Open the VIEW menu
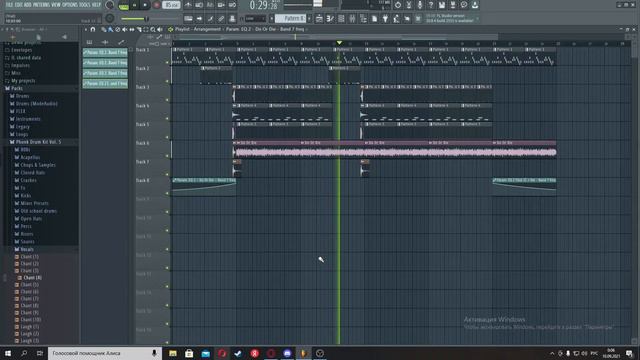 pyautogui.click(x=56, y=5)
